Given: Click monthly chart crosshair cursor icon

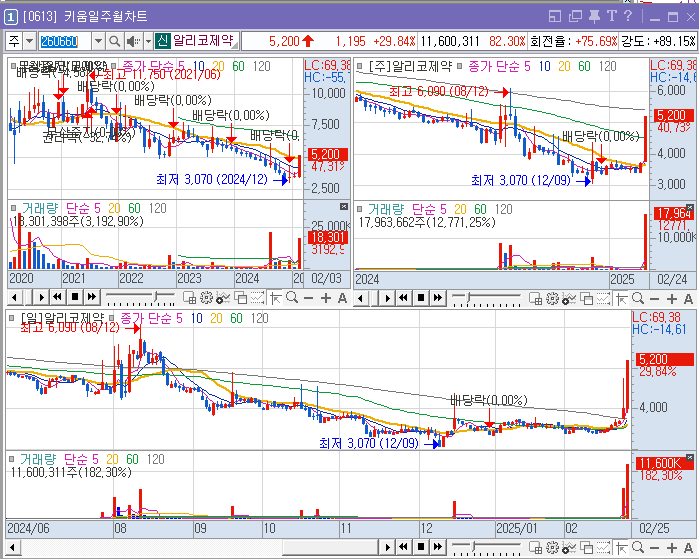Looking at the screenshot, I should tap(275, 297).
